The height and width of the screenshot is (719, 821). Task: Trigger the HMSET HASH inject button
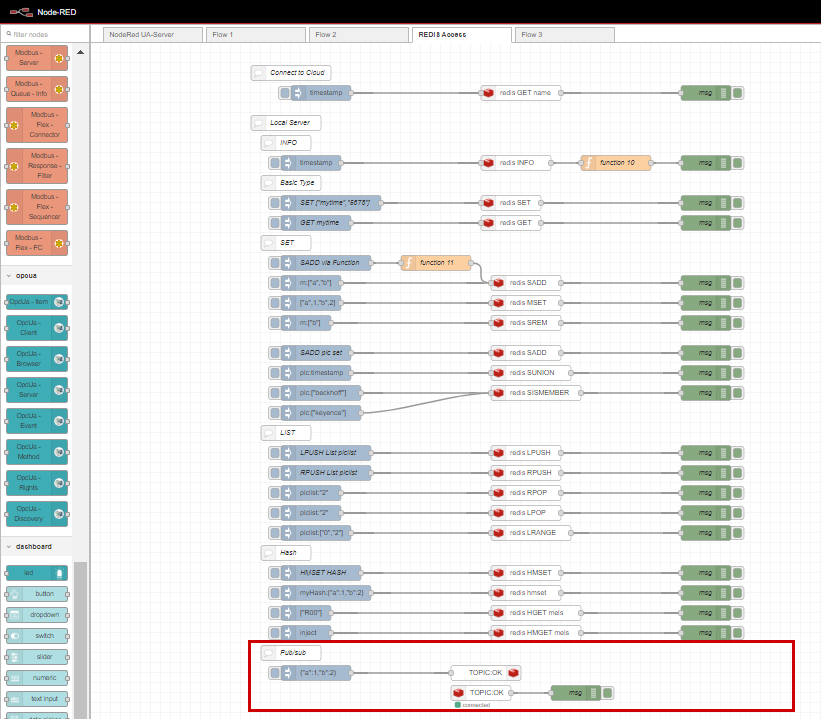[x=274, y=573]
